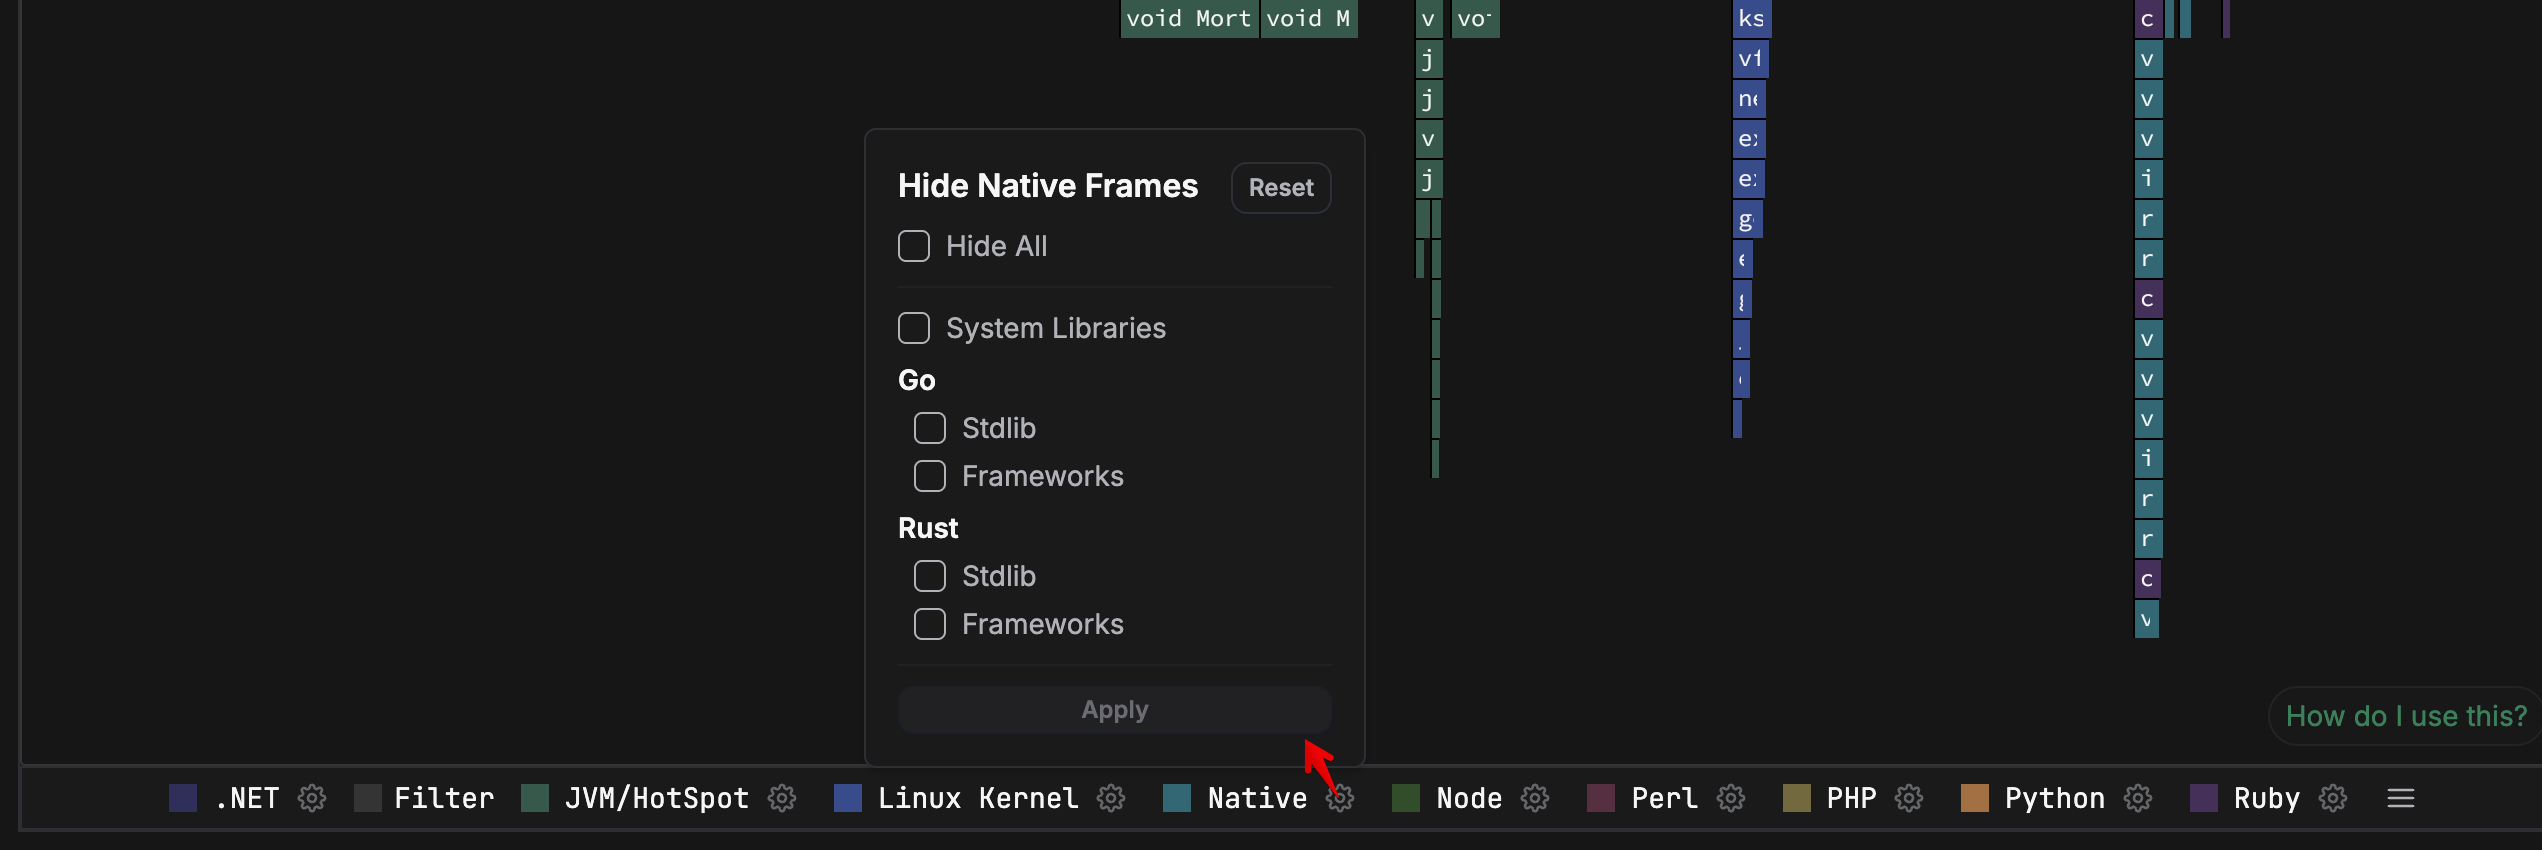
Task: Check the Hide All checkbox
Action: [x=914, y=246]
